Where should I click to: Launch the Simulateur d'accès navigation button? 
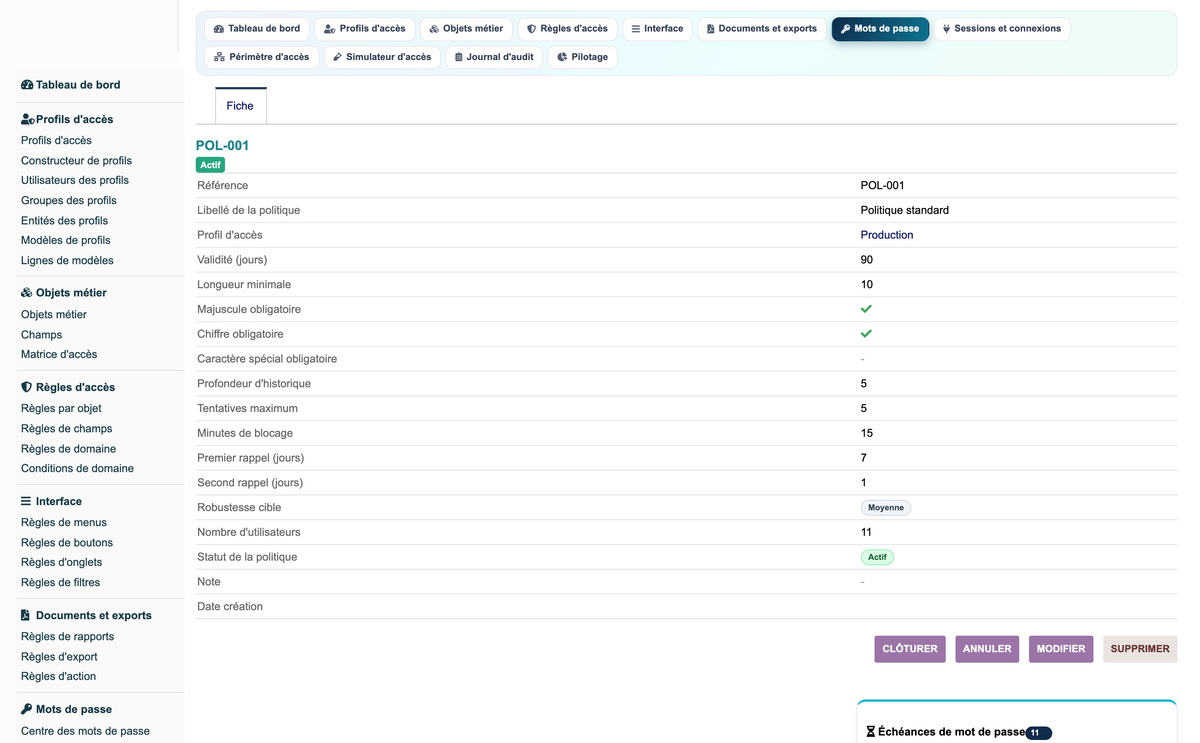tap(382, 57)
